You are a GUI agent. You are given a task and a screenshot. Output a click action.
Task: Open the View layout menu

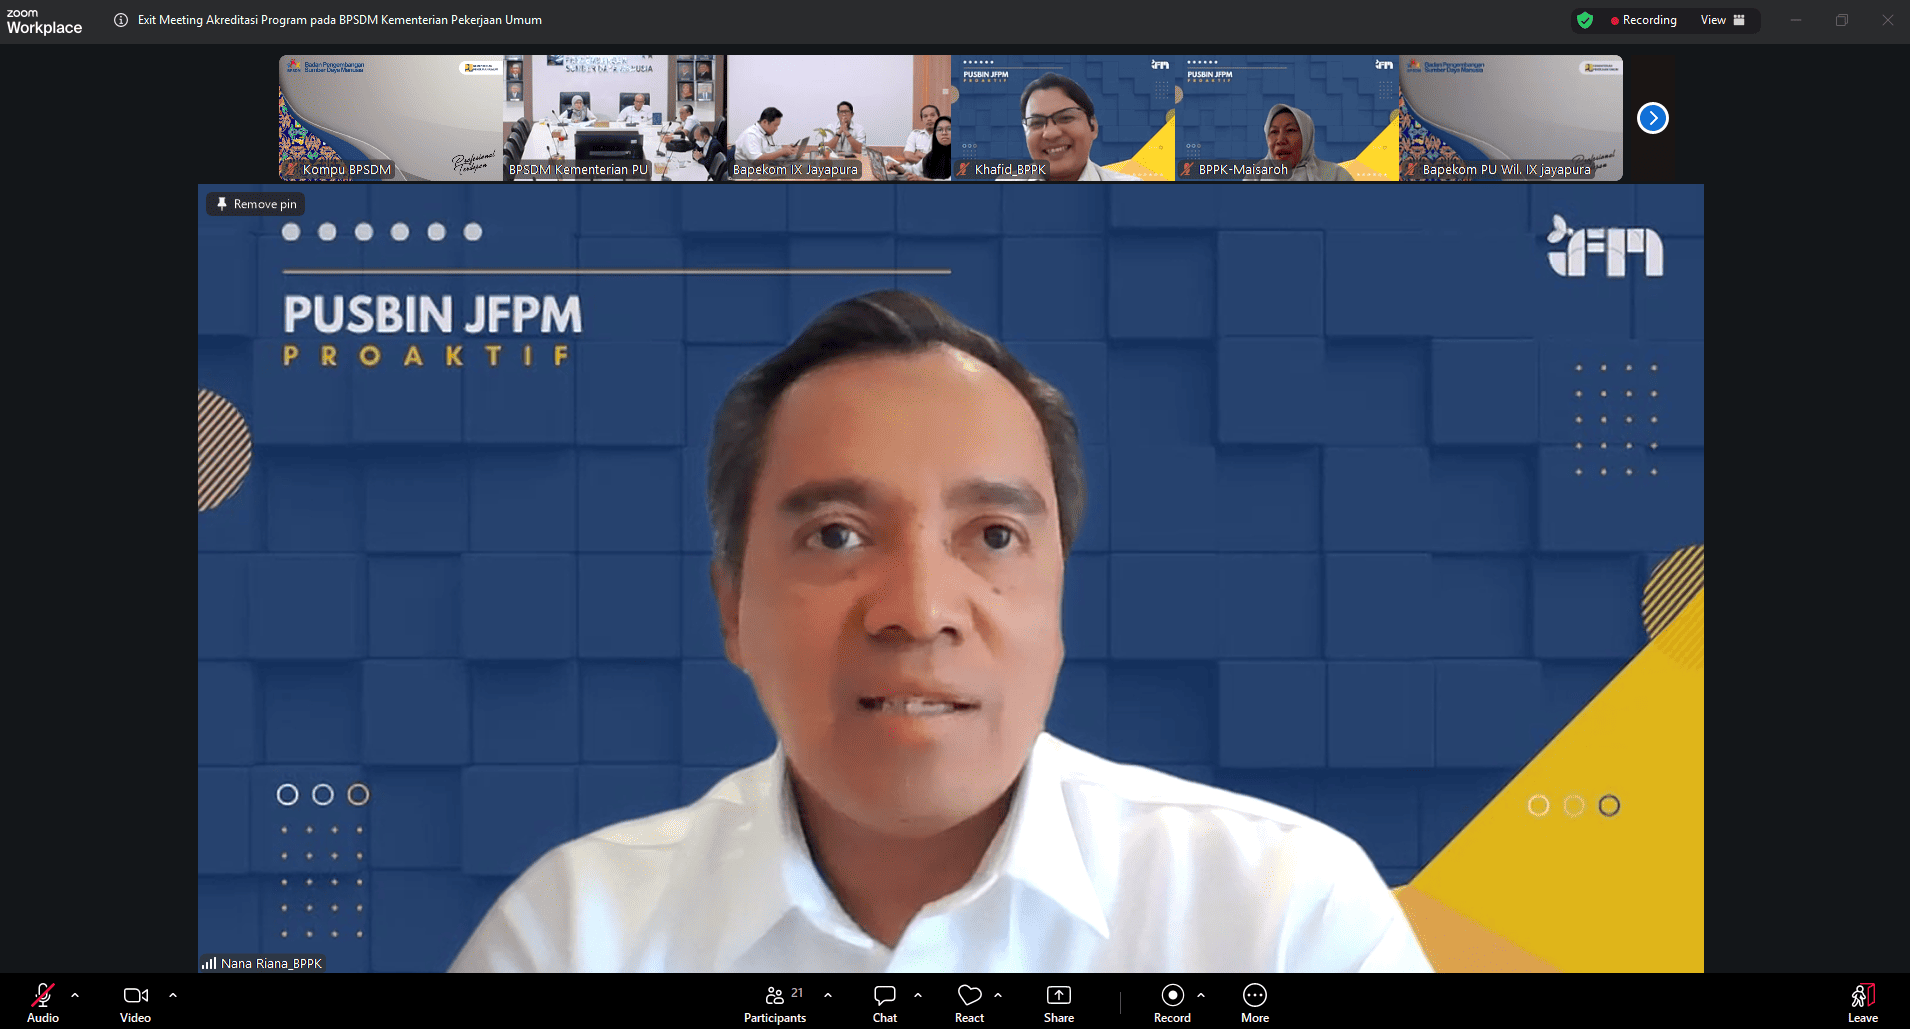pyautogui.click(x=1722, y=20)
